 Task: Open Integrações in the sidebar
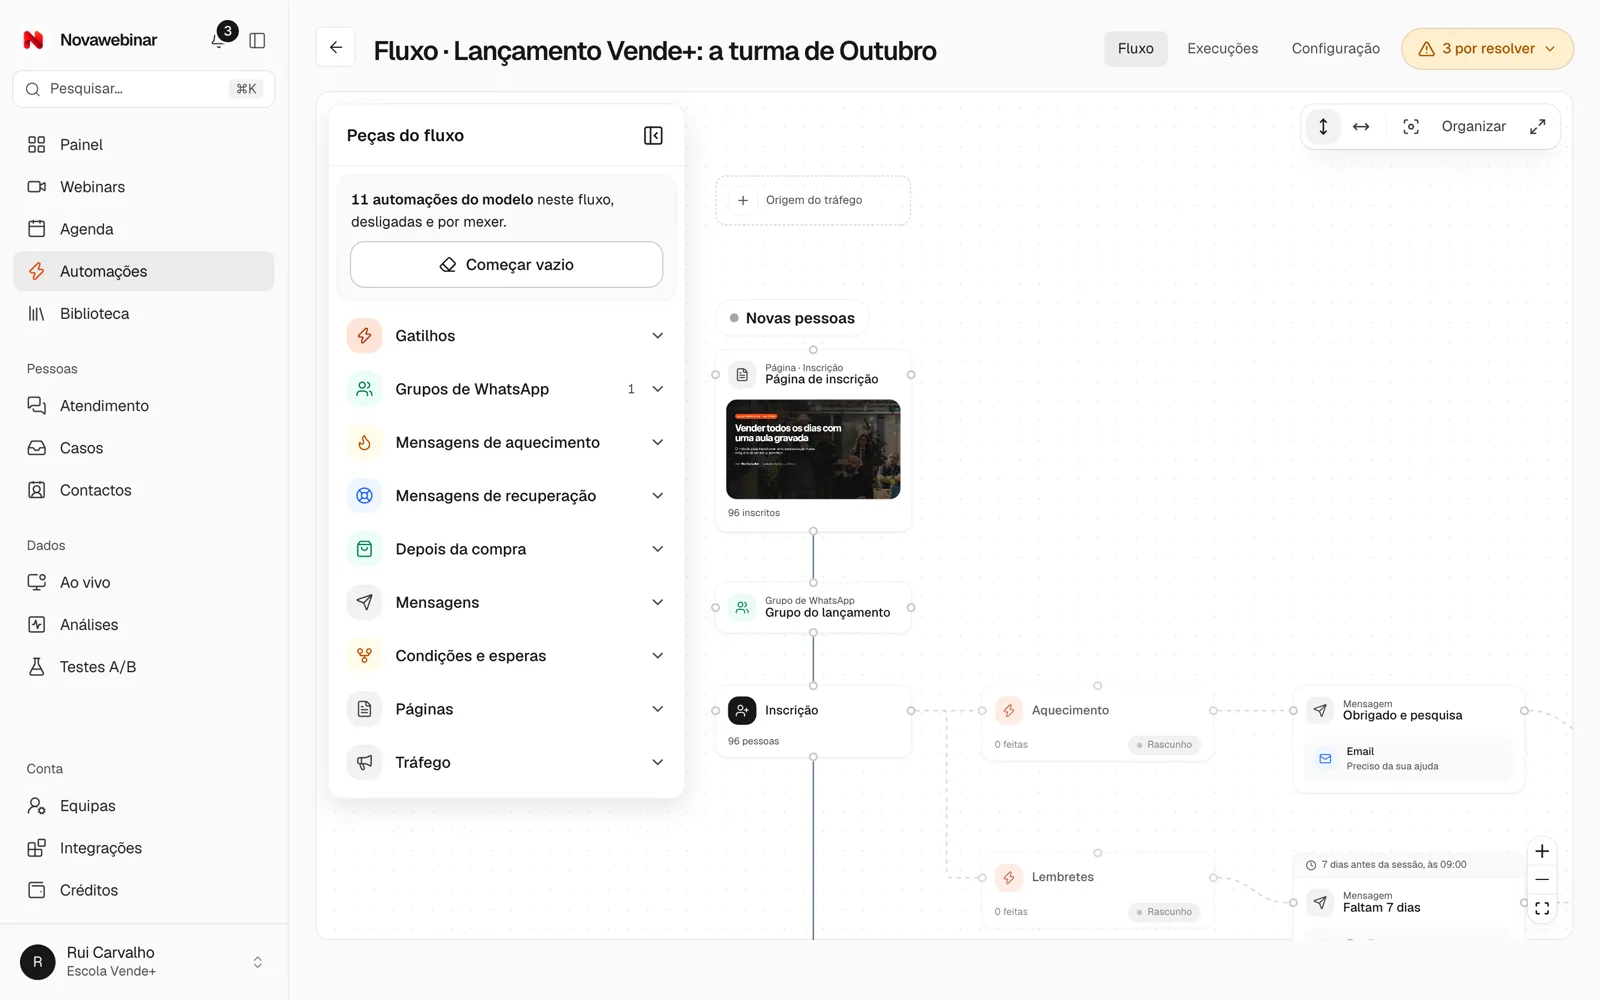point(144,848)
